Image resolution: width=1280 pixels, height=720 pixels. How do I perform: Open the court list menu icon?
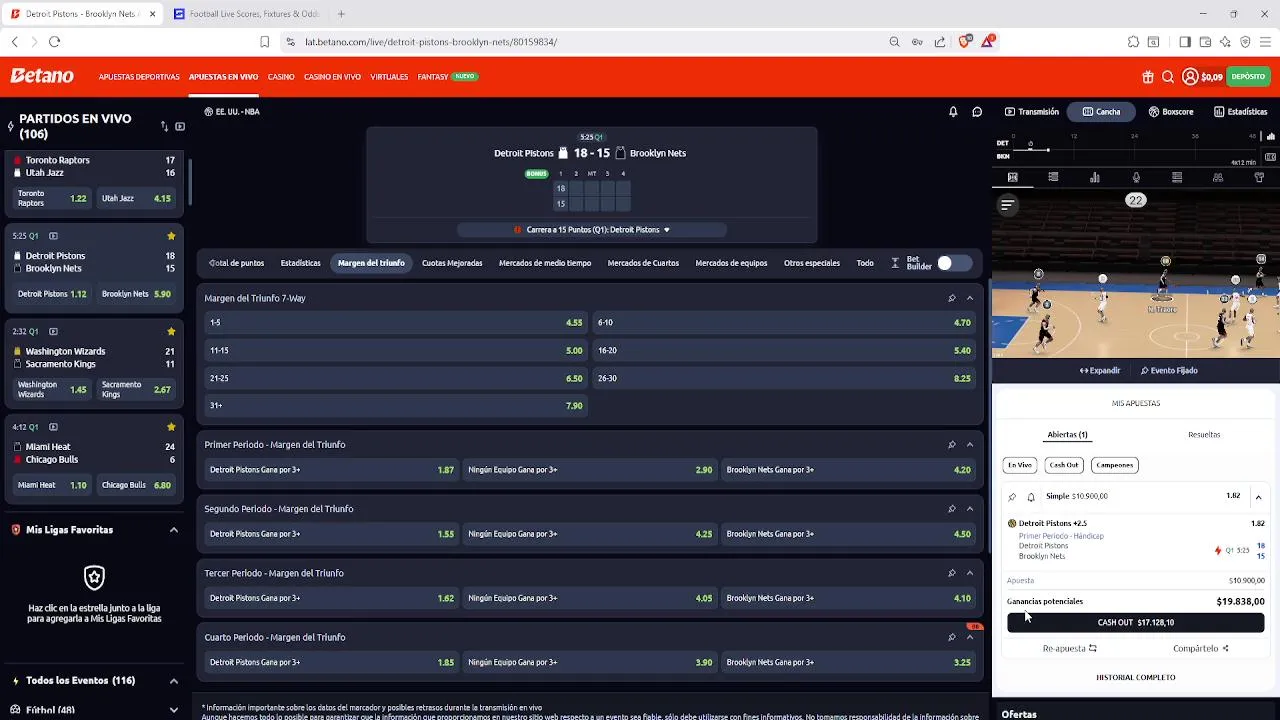click(1008, 205)
